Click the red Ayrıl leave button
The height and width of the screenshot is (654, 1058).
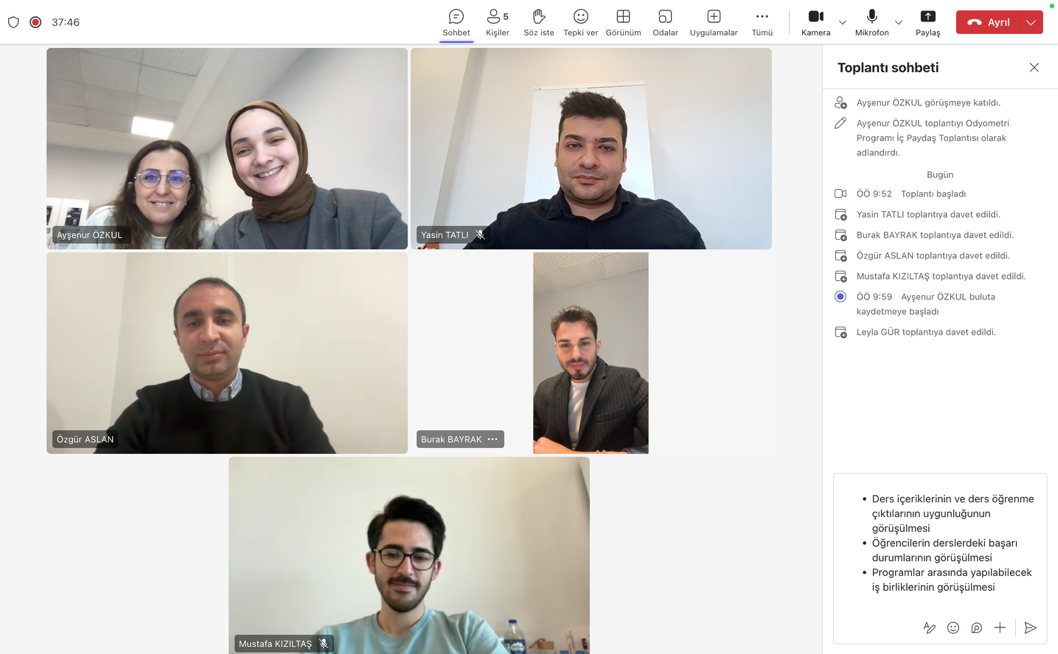[988, 22]
